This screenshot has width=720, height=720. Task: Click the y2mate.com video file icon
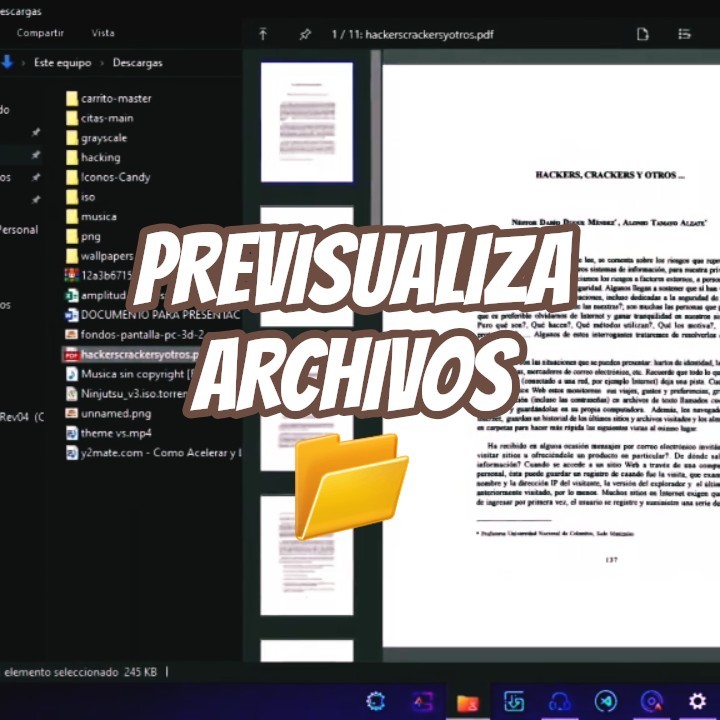coord(72,453)
